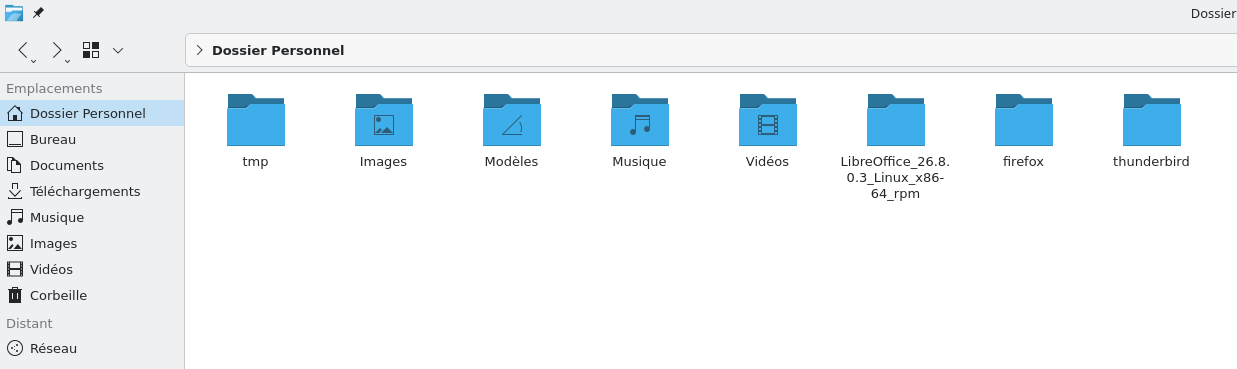1237x369 pixels.
Task: Select the Modèles folder
Action: click(x=512, y=120)
